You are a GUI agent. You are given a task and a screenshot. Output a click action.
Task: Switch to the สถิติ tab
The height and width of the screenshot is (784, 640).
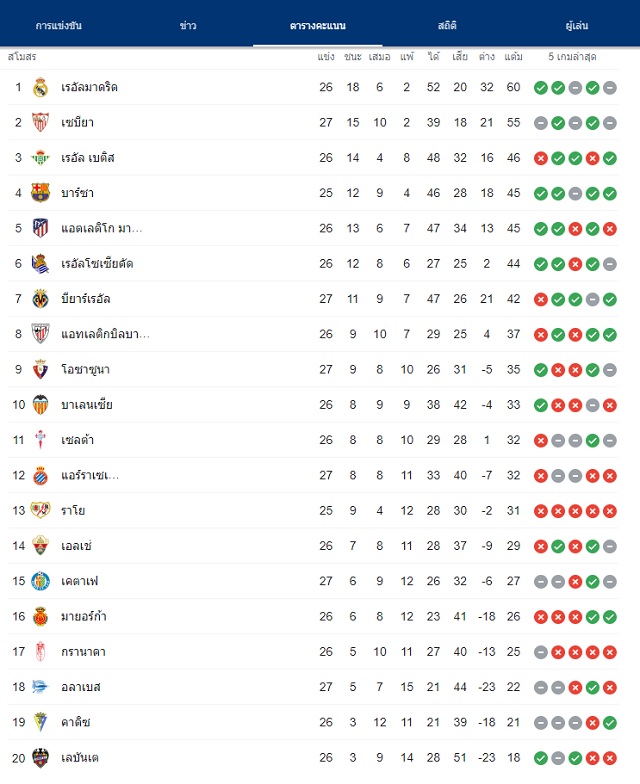(x=447, y=26)
